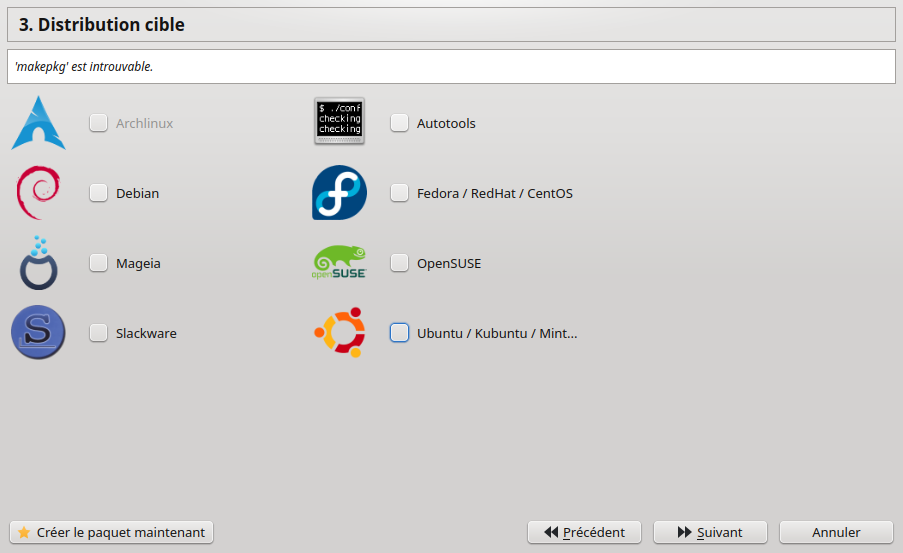Click the Ubuntu / Kubuntu / Mint... label
The height and width of the screenshot is (553, 903).
click(497, 334)
